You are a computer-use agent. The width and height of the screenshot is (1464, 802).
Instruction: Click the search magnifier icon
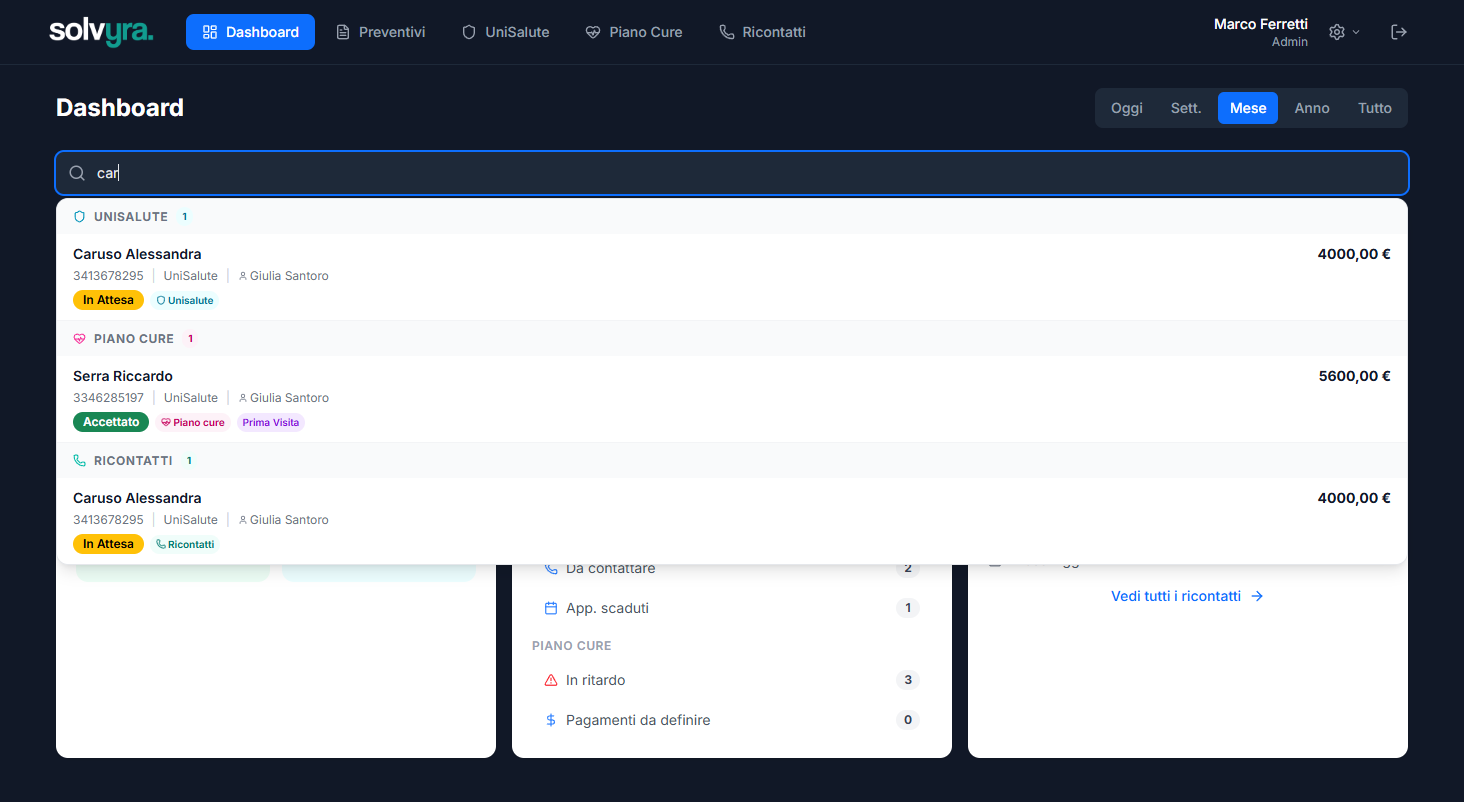point(77,173)
